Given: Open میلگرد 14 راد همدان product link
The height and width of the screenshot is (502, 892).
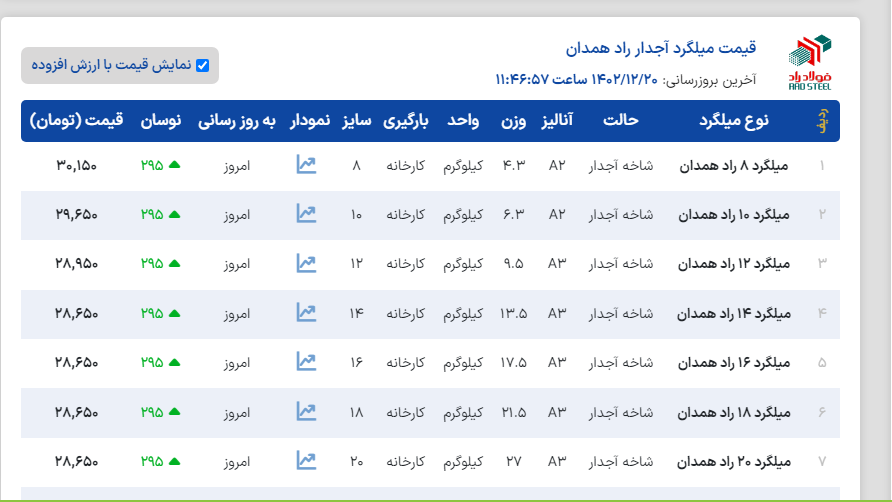Looking at the screenshot, I should pos(734,313).
